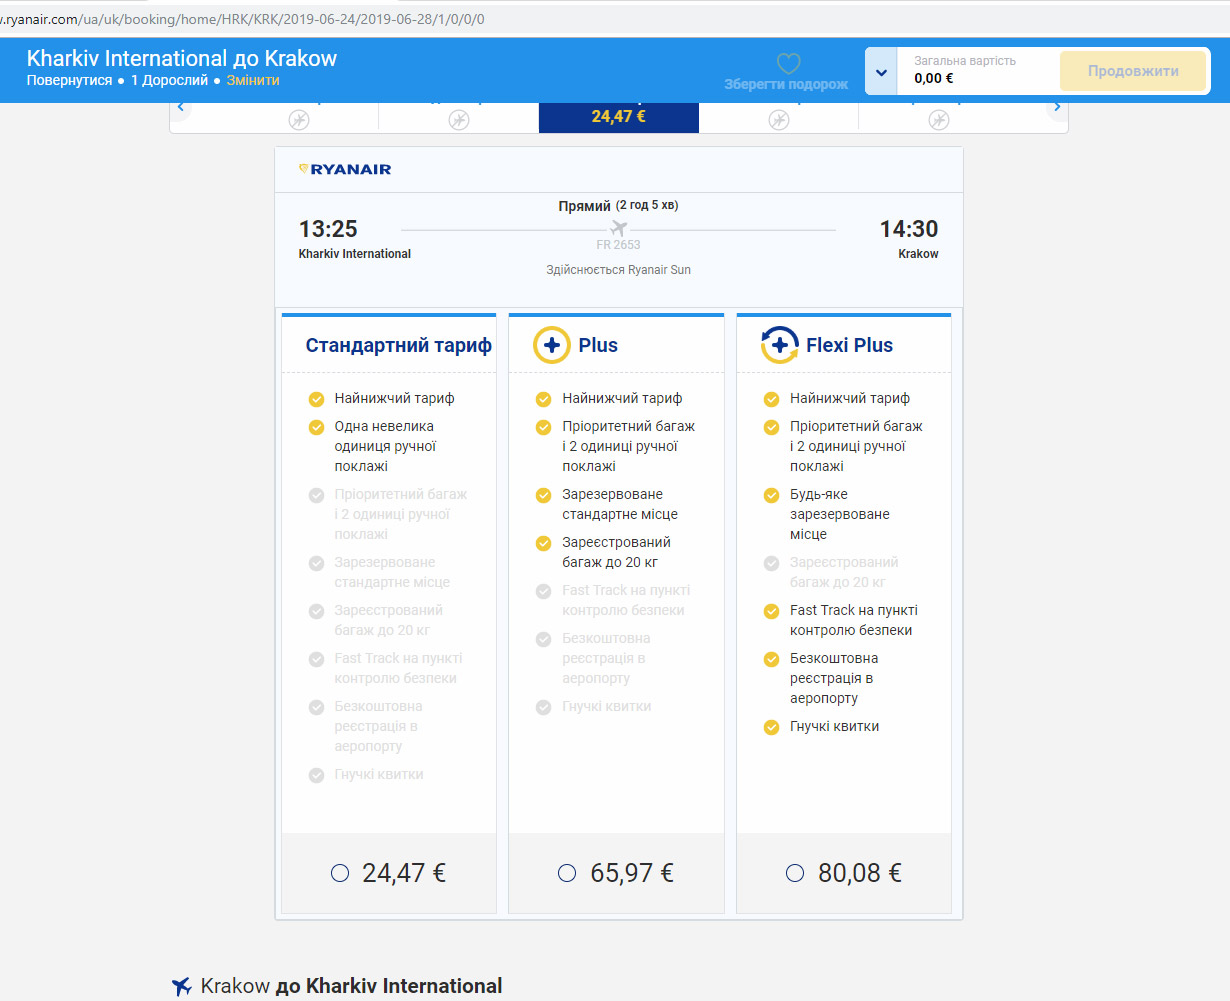Click checkmark for Пріоритетний багаж in Flexi Plus
This screenshot has width=1230, height=1001.
tap(771, 427)
